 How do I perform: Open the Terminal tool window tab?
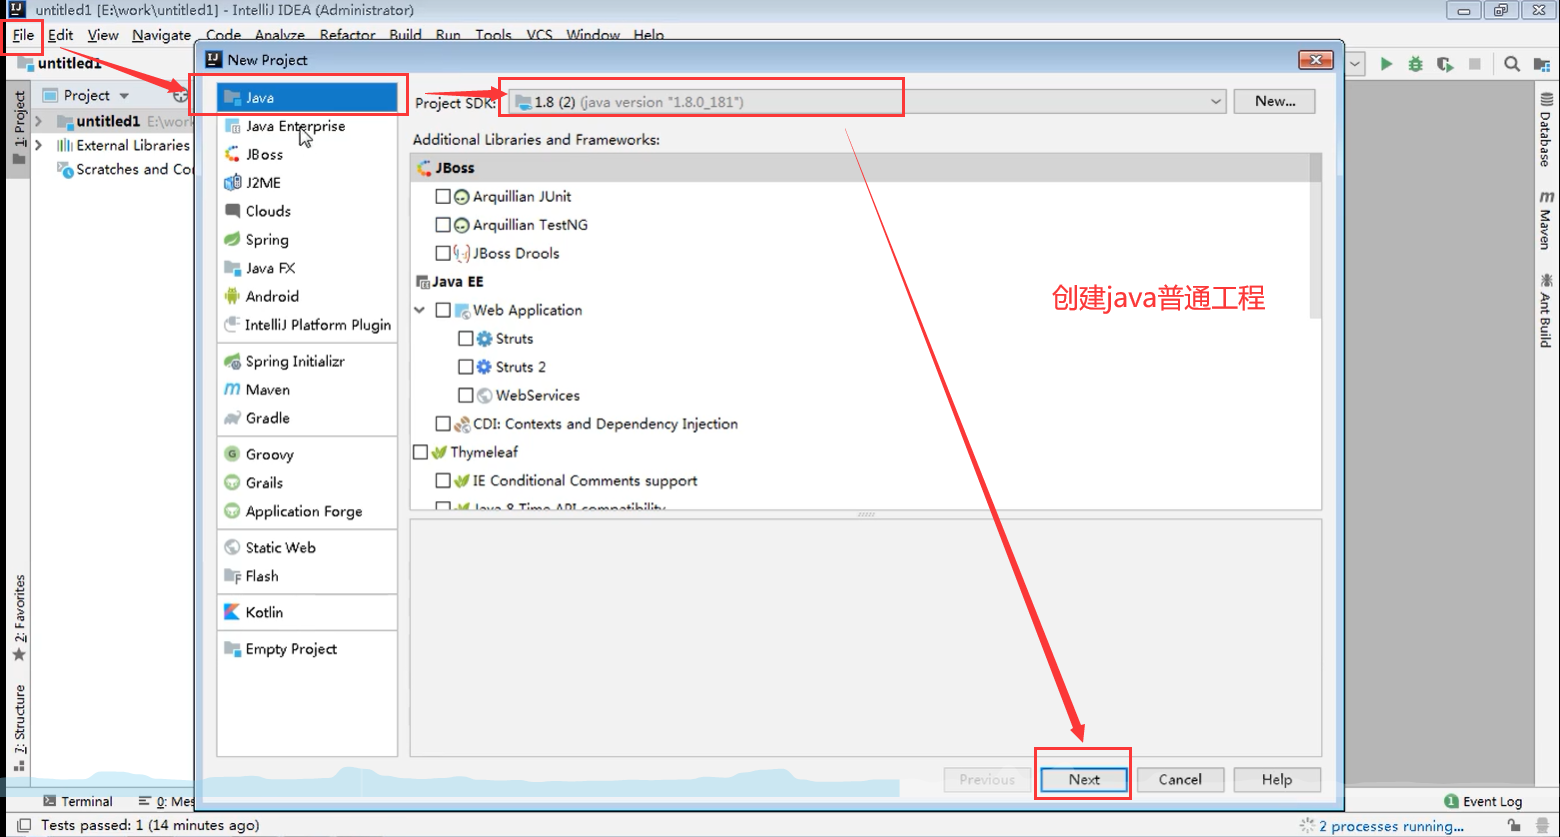[x=78, y=801]
